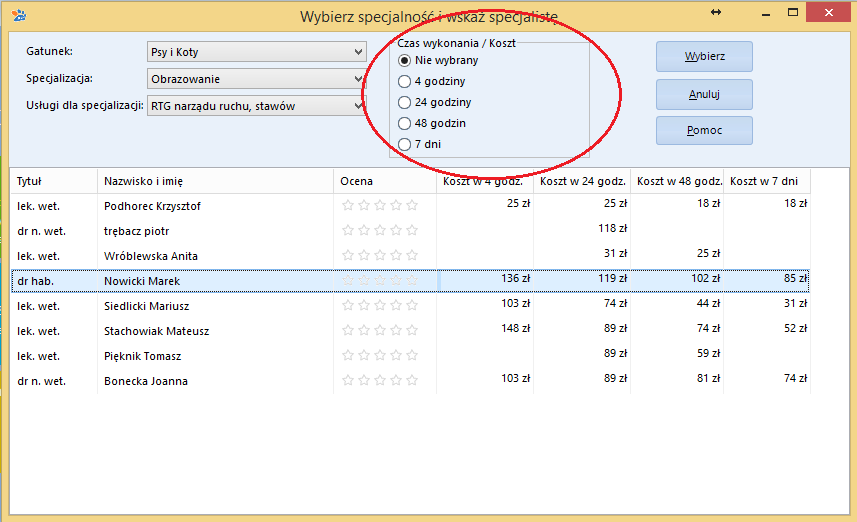
Task: Click the Koszt w 24 godz. column header
Action: point(582,181)
